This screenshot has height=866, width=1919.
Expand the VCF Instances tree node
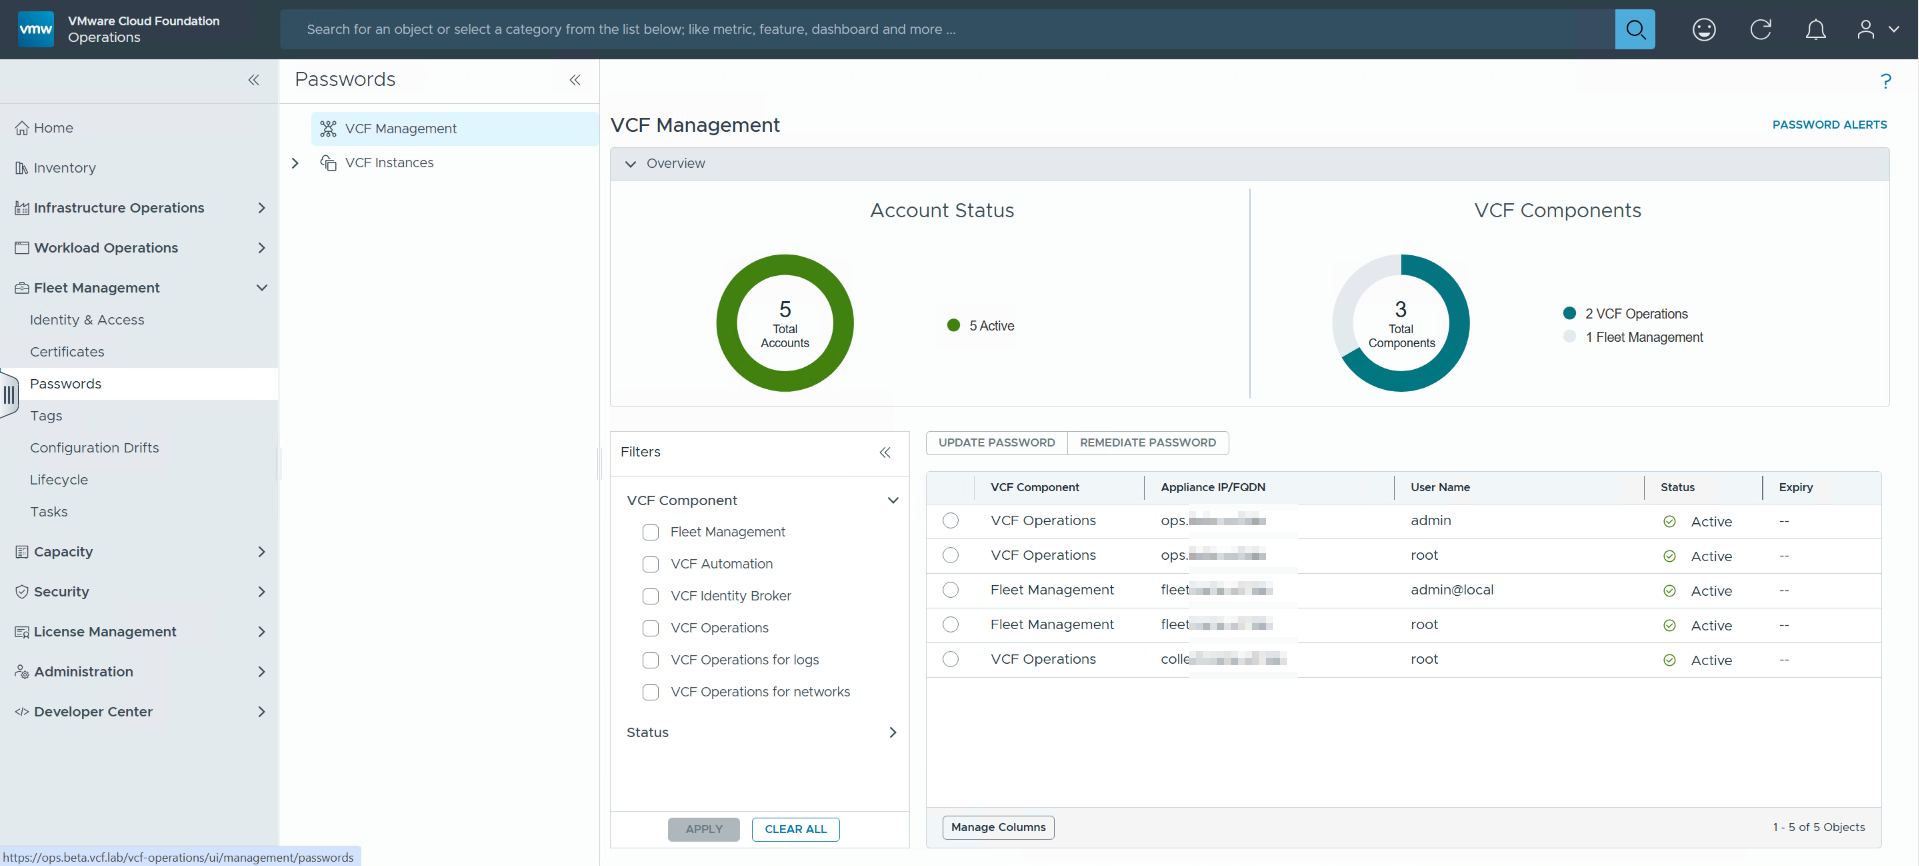point(295,163)
